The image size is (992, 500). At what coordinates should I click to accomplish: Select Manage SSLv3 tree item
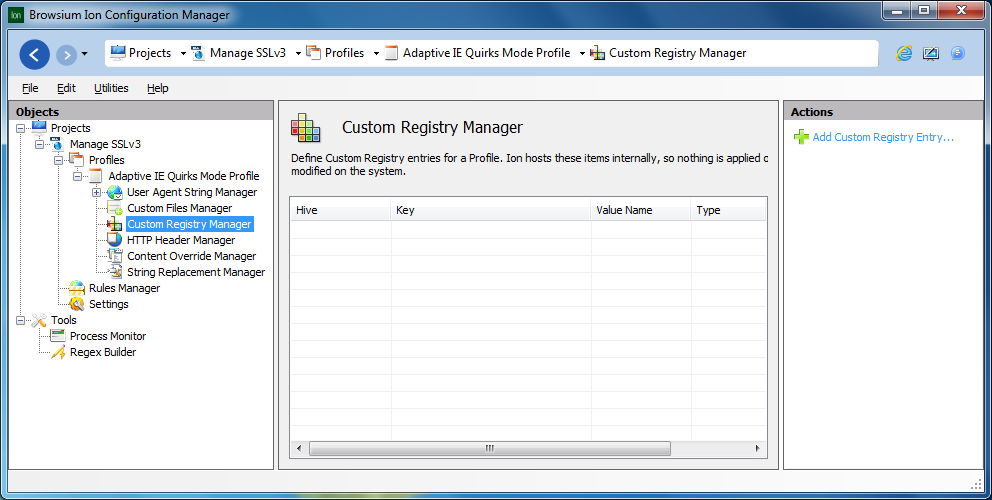[x=105, y=144]
